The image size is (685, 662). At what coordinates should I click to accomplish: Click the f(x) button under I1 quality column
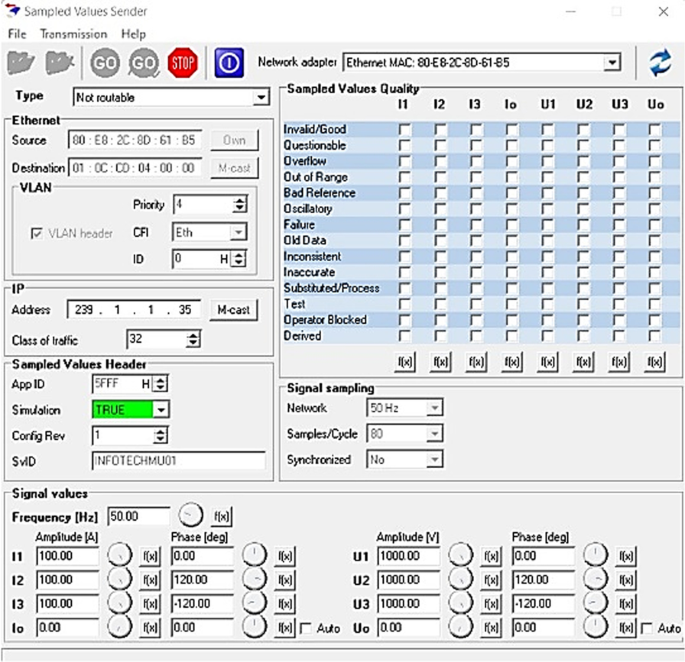pyautogui.click(x=404, y=361)
